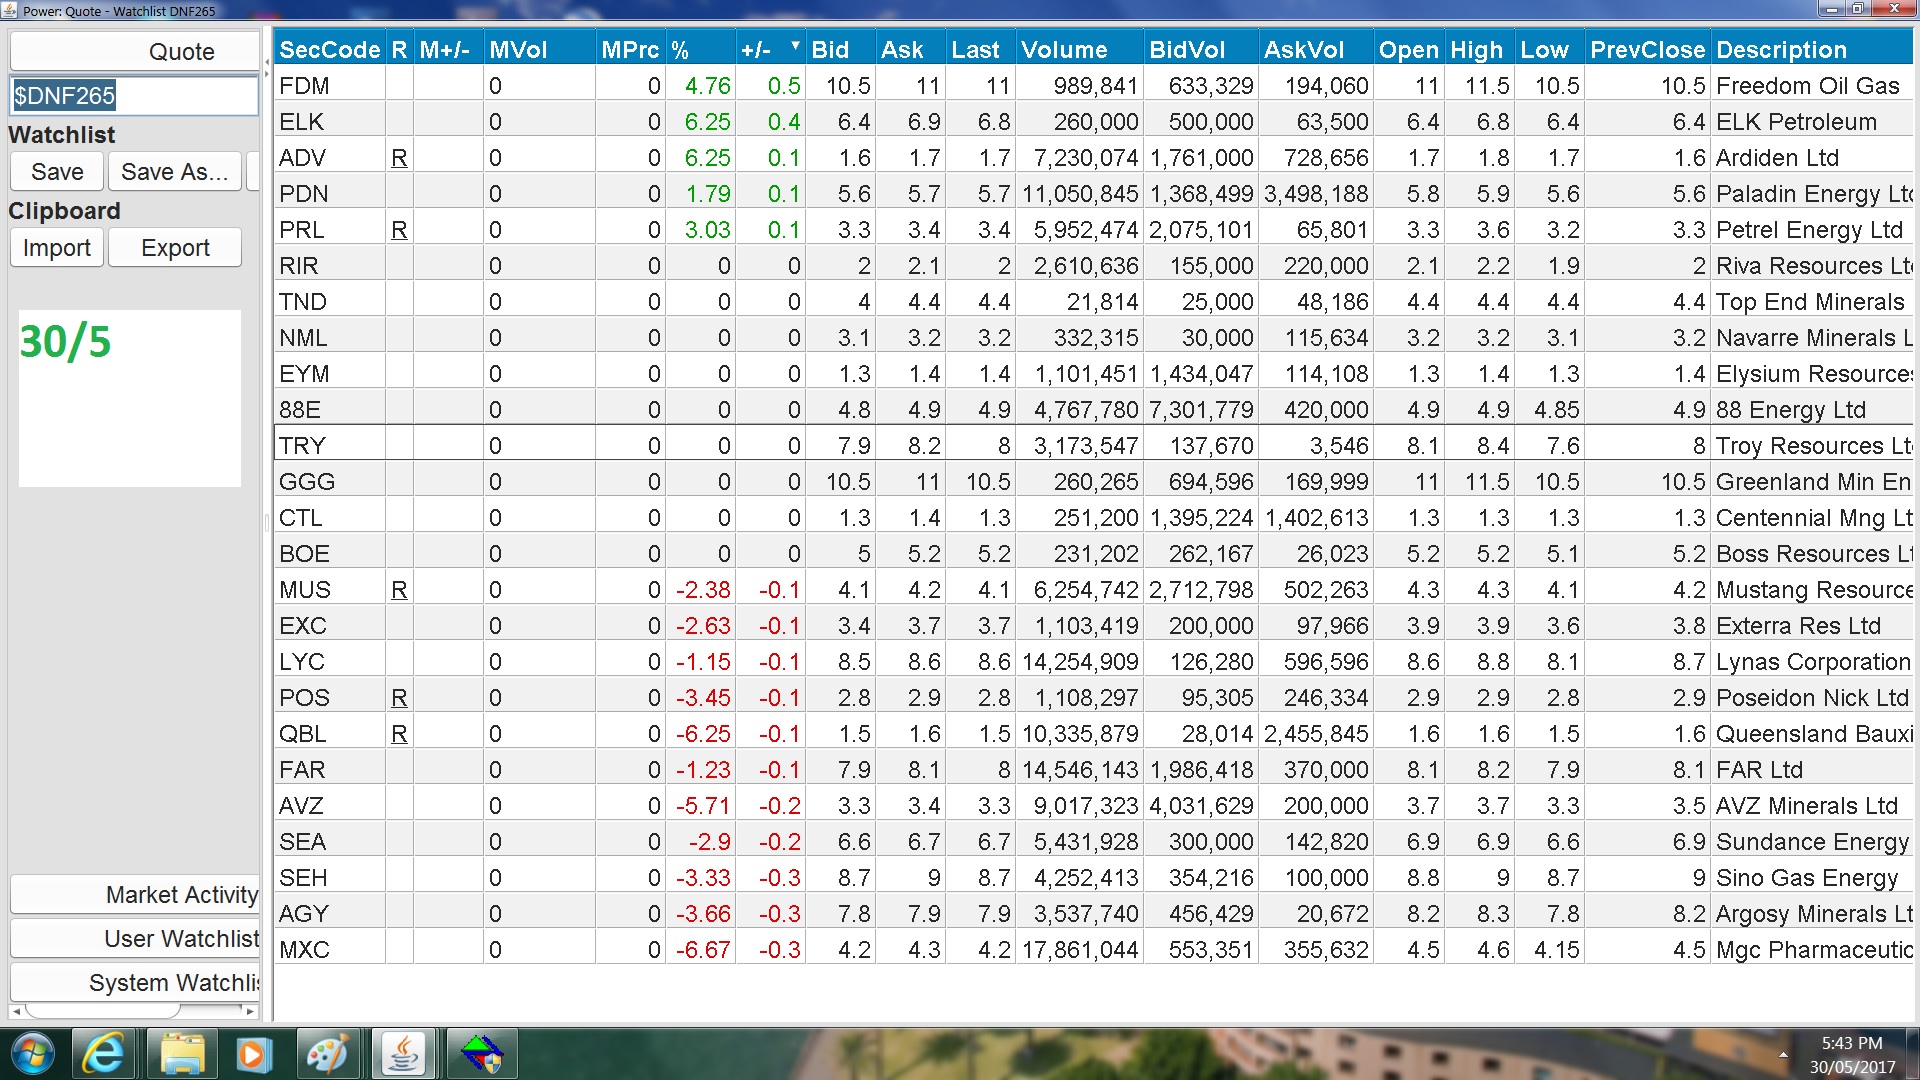
Task: Click 'AVZ Minerals Ltd' description cell
Action: (1813, 806)
